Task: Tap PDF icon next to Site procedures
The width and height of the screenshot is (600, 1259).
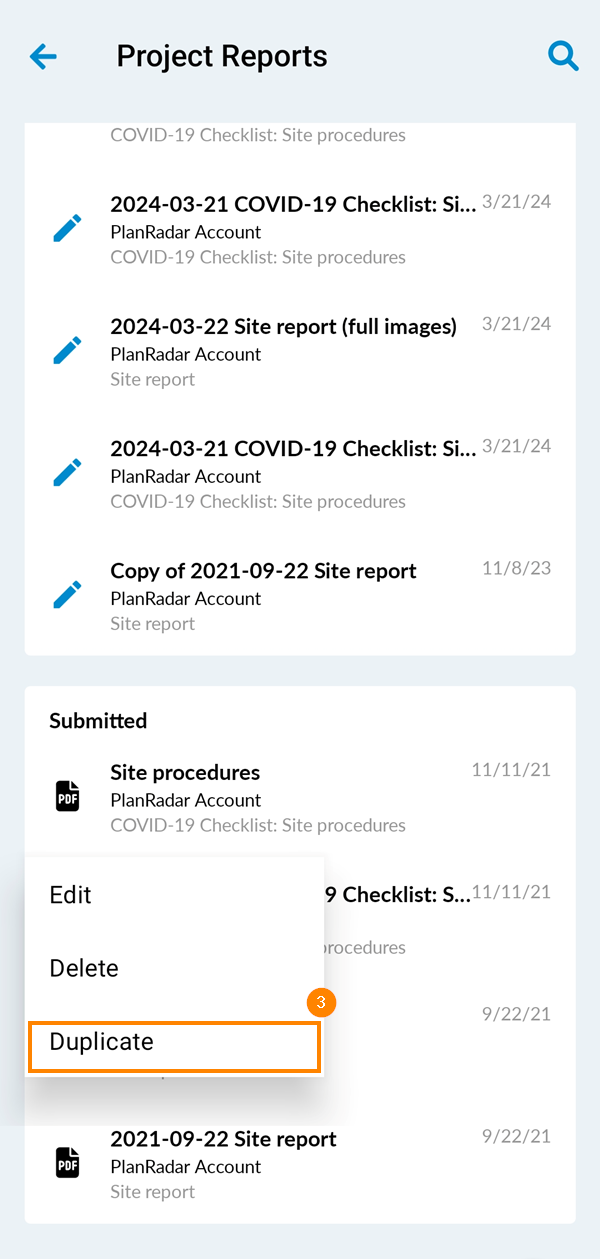Action: tap(67, 797)
